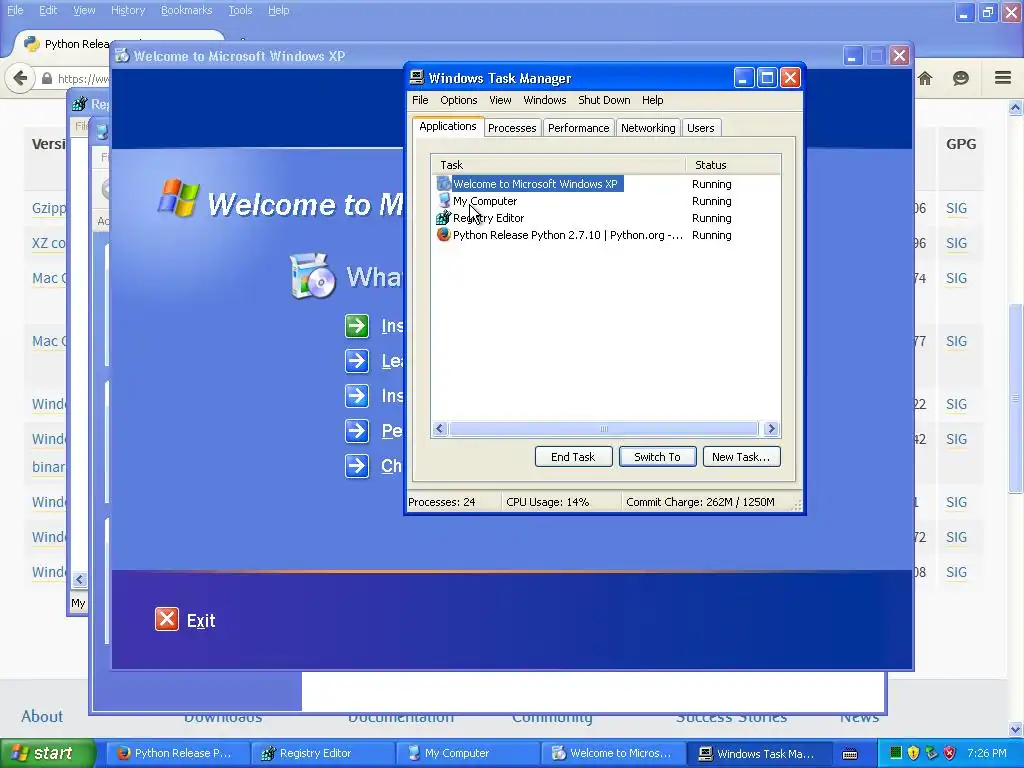The width and height of the screenshot is (1024, 768).
Task: Click the green arrow icon in Welcome window
Action: click(x=357, y=326)
